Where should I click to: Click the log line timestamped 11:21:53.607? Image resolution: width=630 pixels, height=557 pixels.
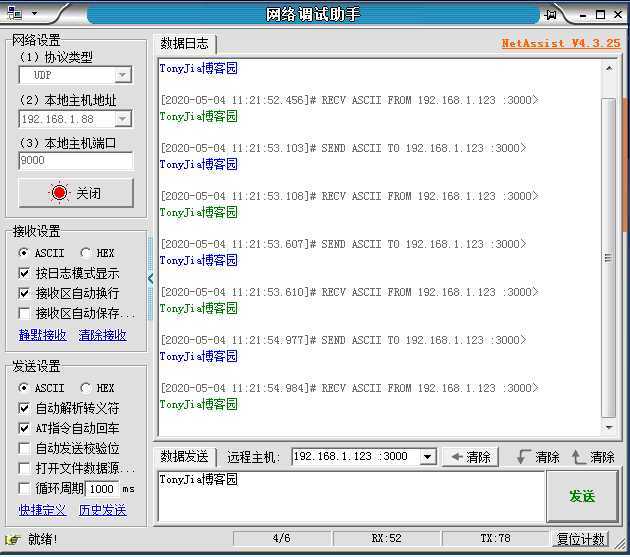tap(343, 244)
